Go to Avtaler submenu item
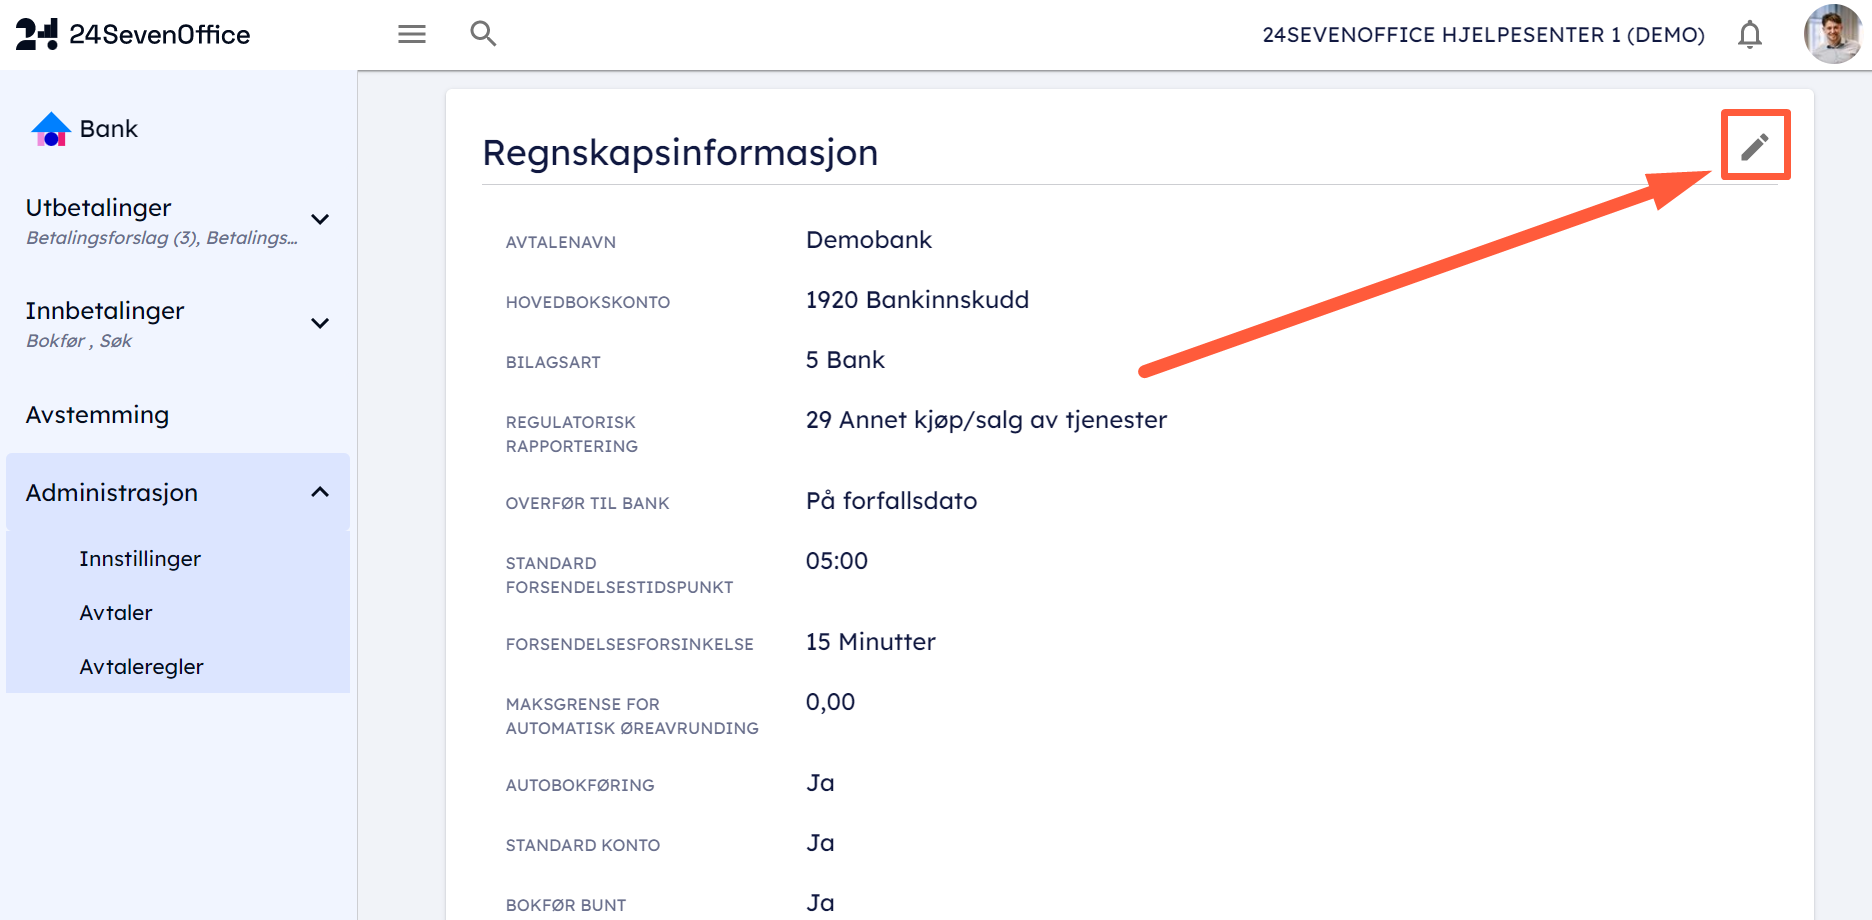Viewport: 1872px width, 920px height. (x=116, y=613)
